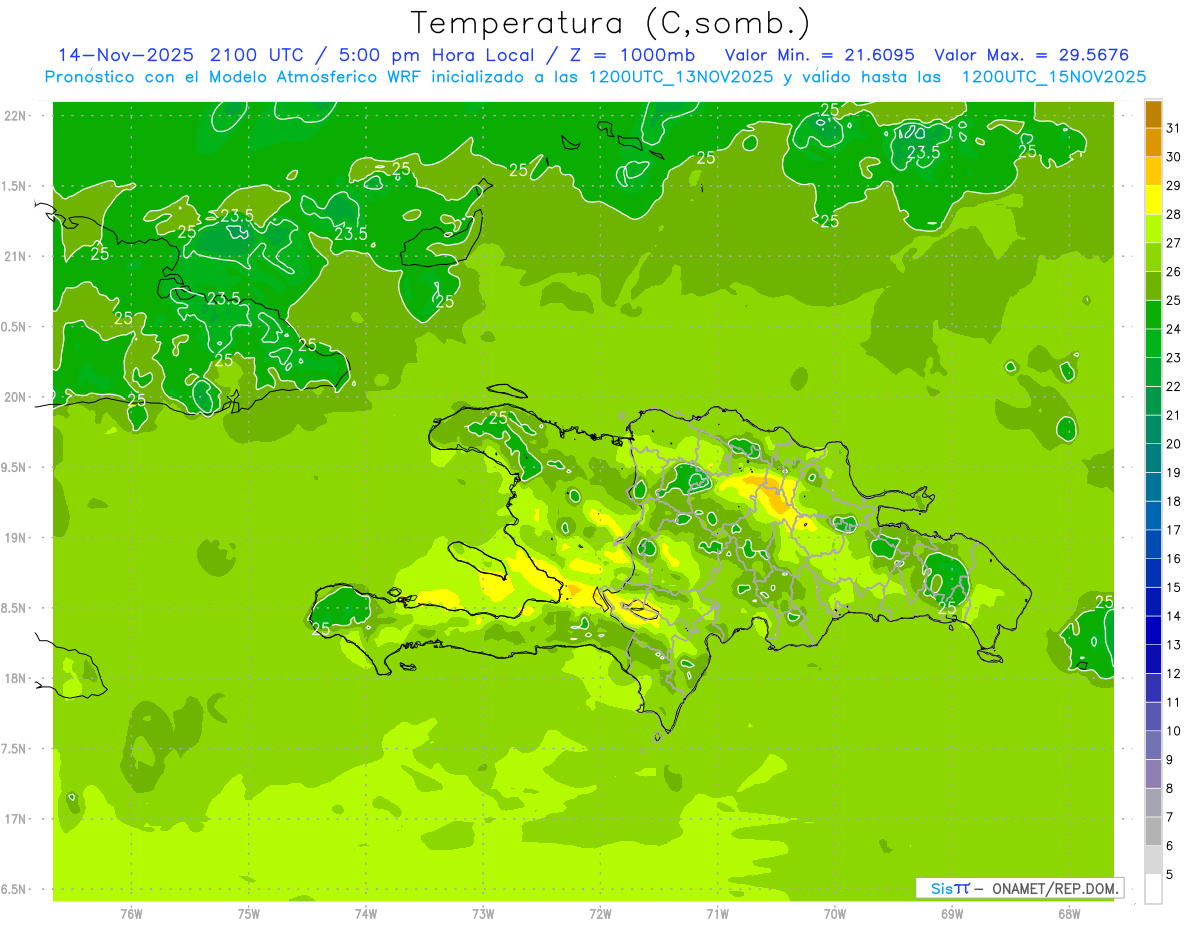Select the 'Valor Max. = 29.5676' readout
Viewport: 1200px width, 927px height.
pyautogui.click(x=1031, y=55)
